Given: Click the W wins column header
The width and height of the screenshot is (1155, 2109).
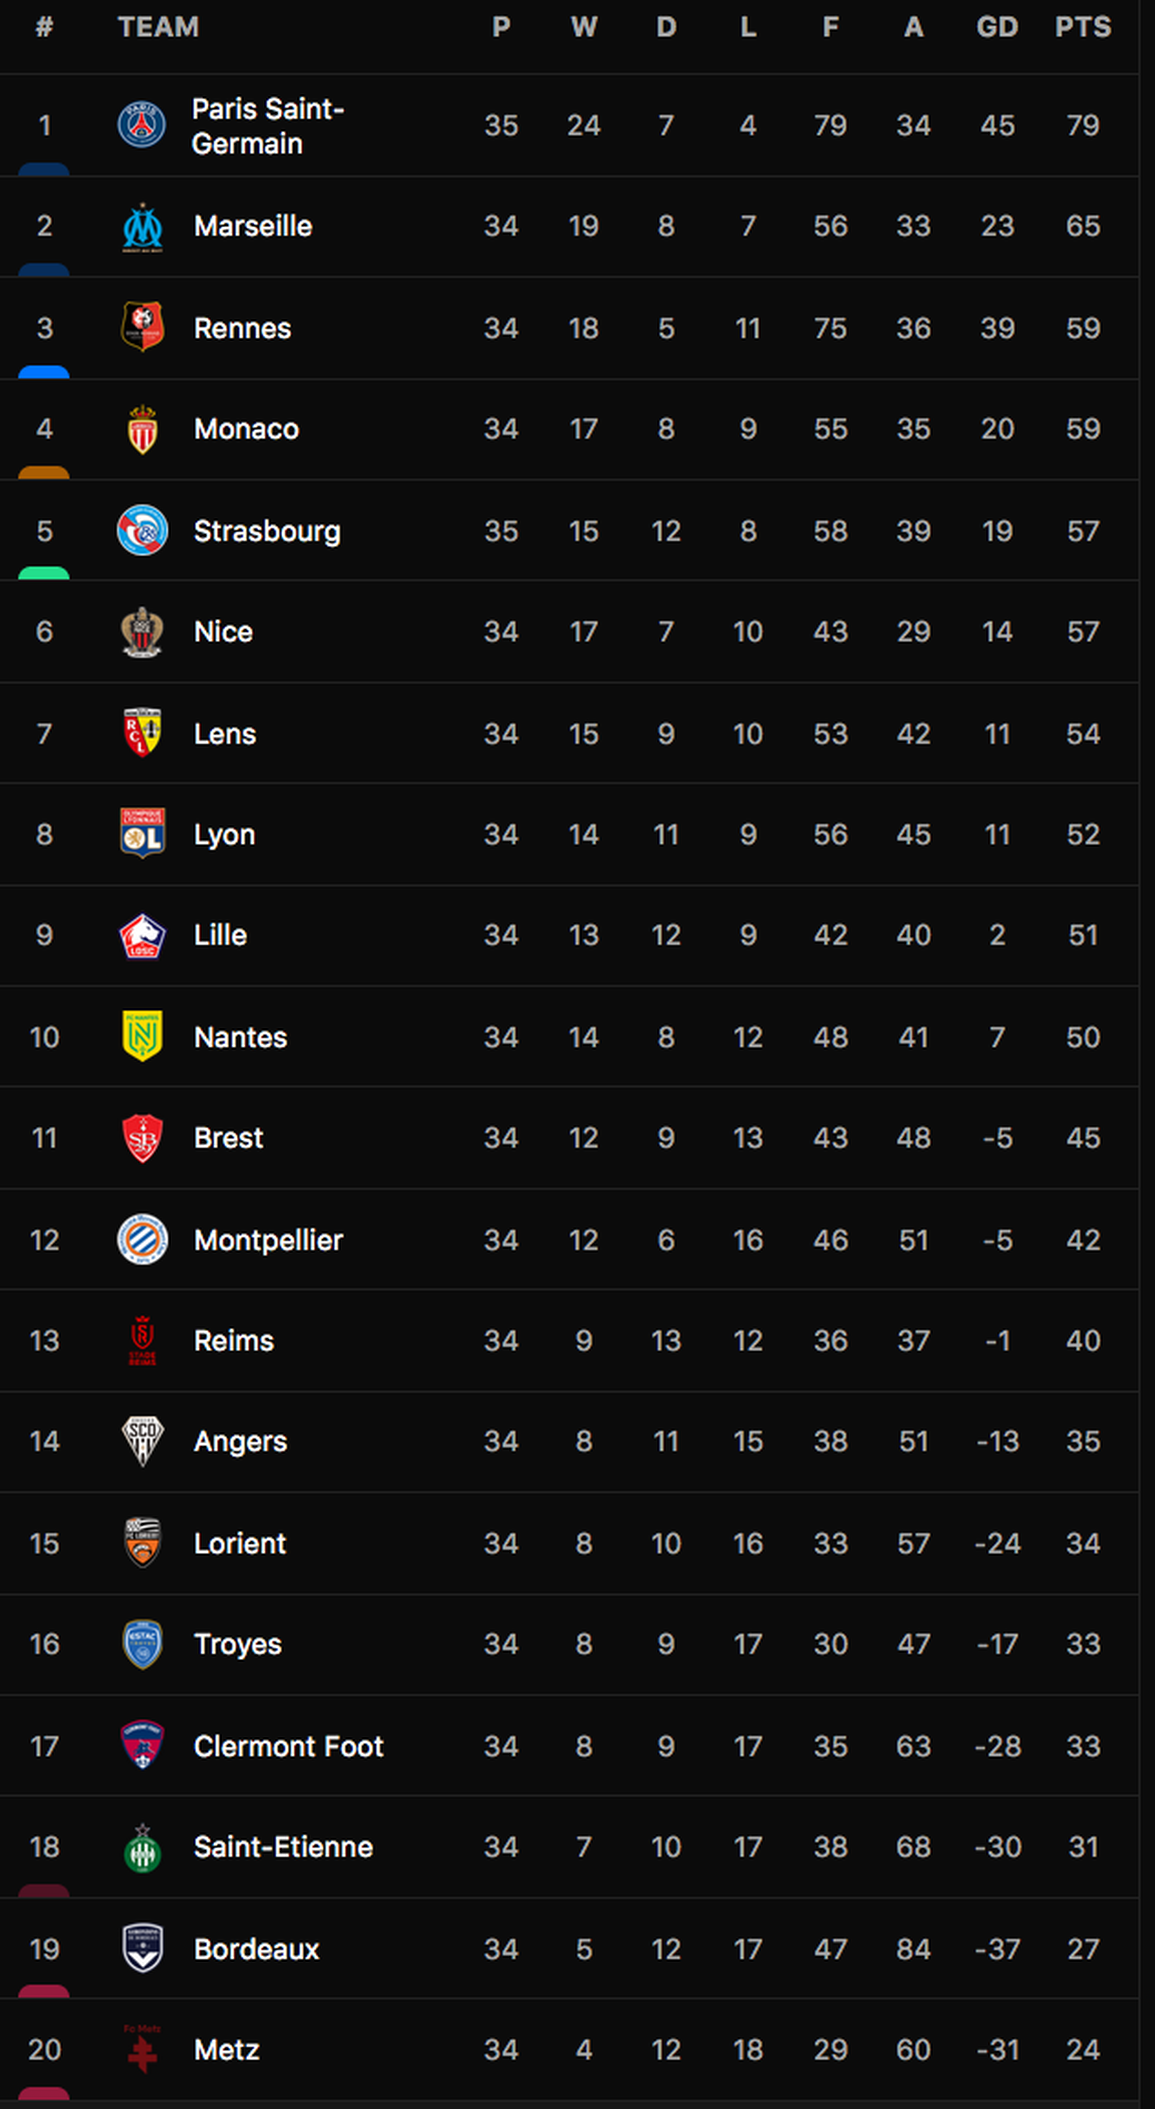Looking at the screenshot, I should coord(584,27).
